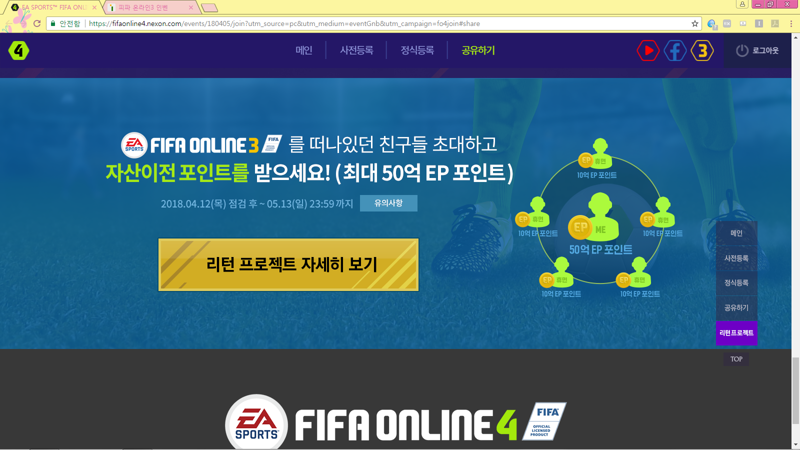Click the scrollbar up arrow
800x450 pixels.
click(795, 37)
